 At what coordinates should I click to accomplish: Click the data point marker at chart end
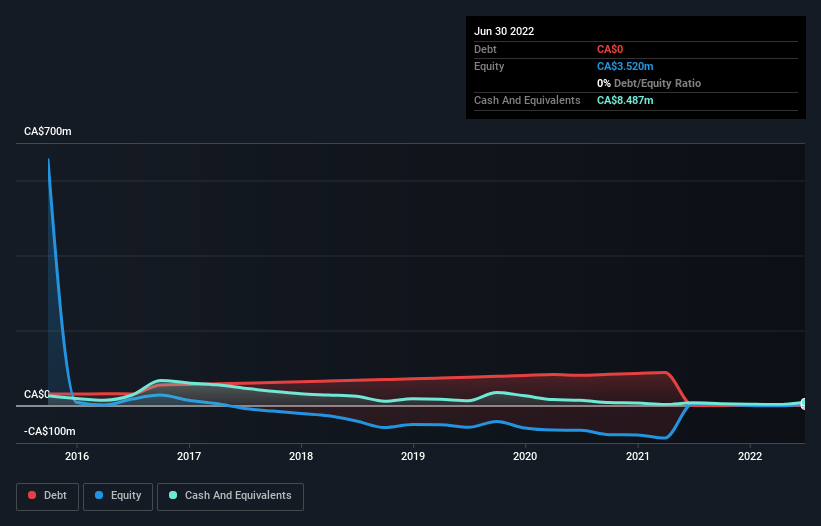coord(804,404)
